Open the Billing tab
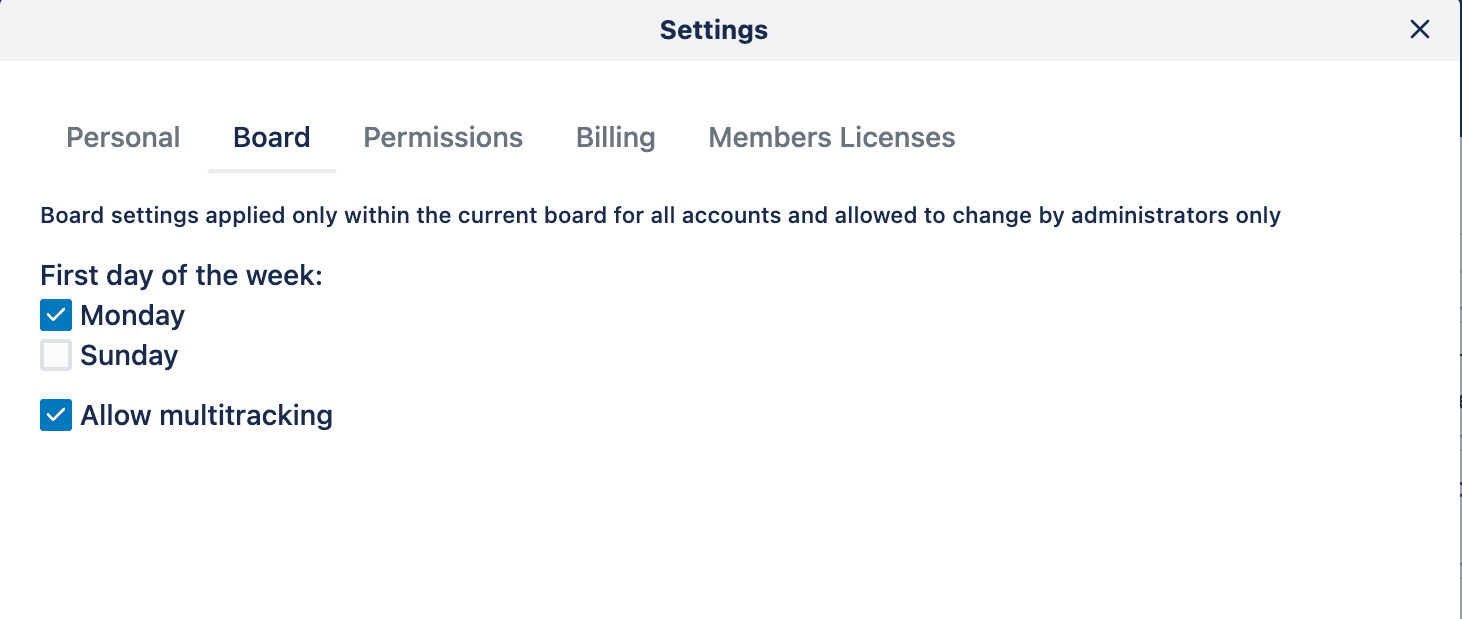1462x619 pixels. [x=615, y=137]
